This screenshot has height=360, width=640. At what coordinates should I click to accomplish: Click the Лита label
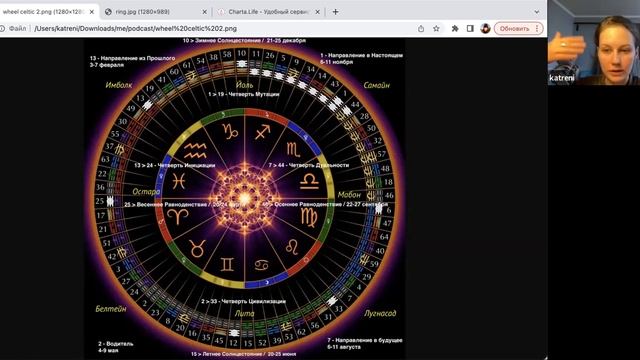click(244, 313)
